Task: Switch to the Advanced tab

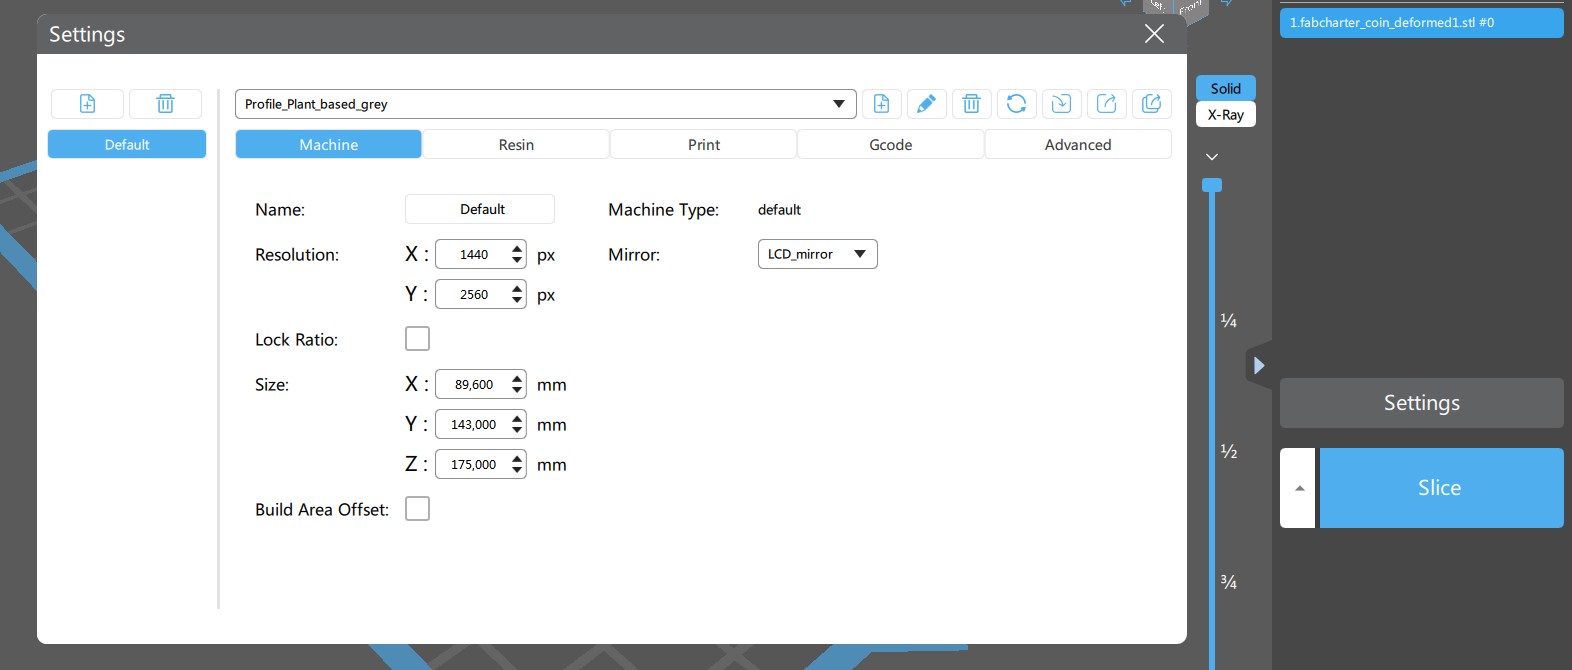Action: click(1078, 144)
